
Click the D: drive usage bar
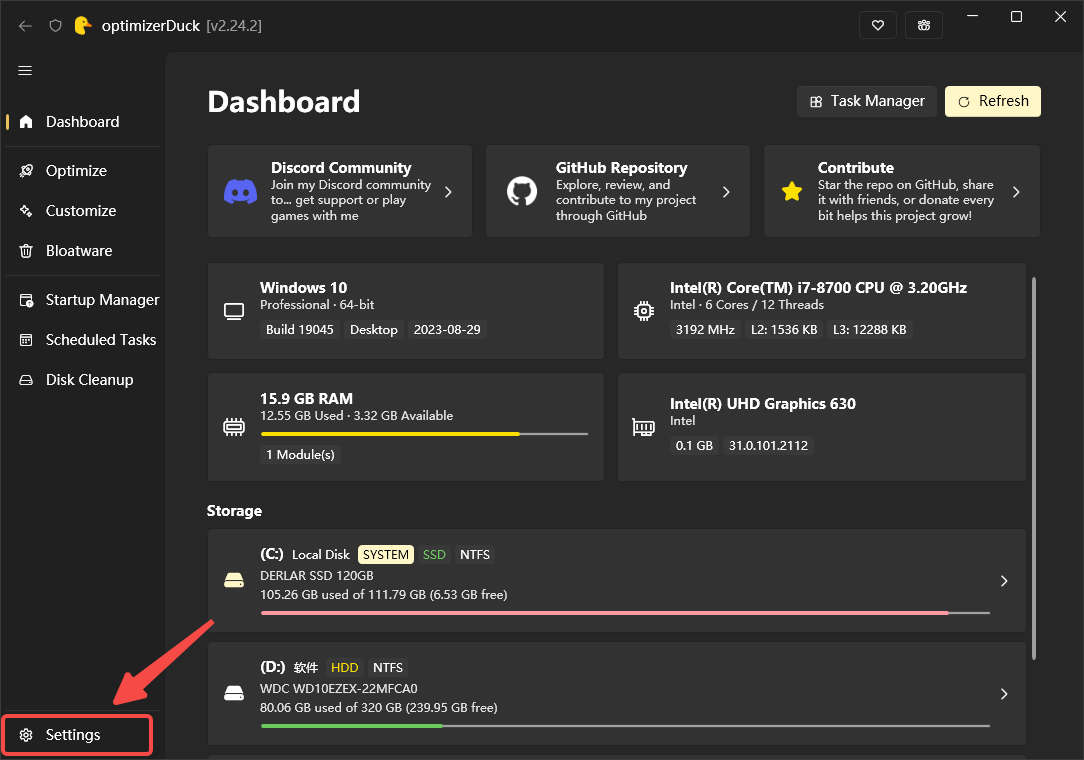point(626,725)
